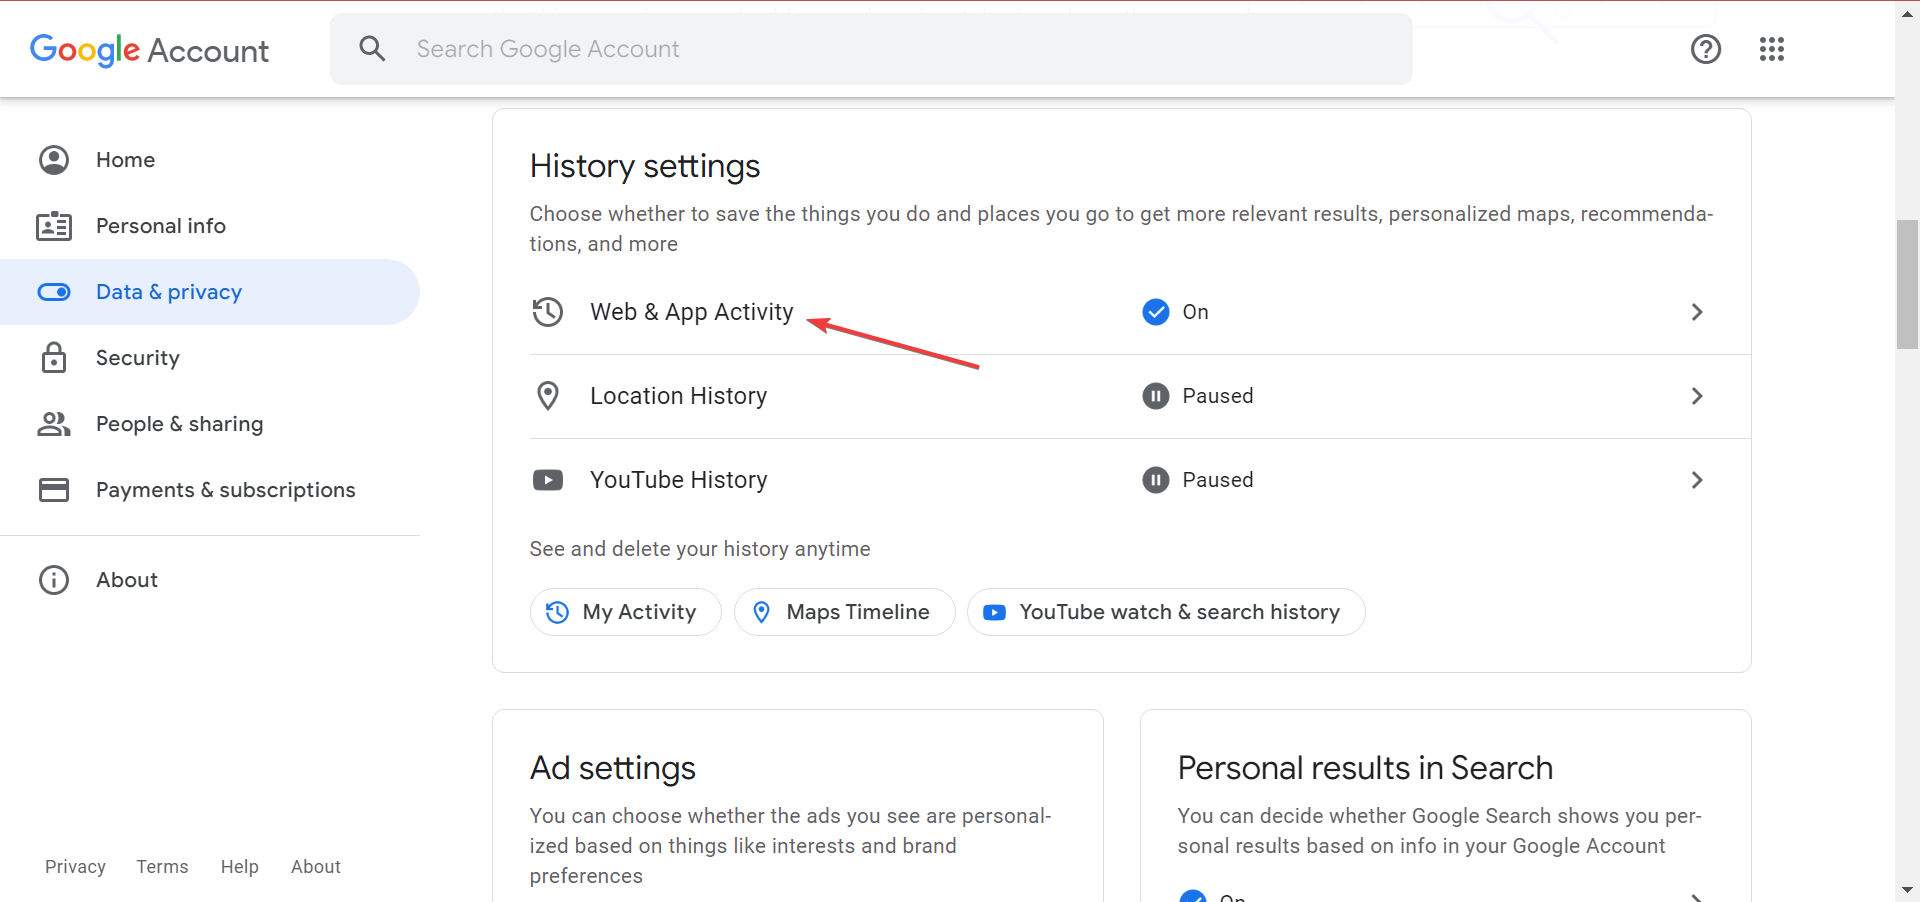Screen dimensions: 1920x902
Task: Open YouTube watch & search history
Action: 1166,612
